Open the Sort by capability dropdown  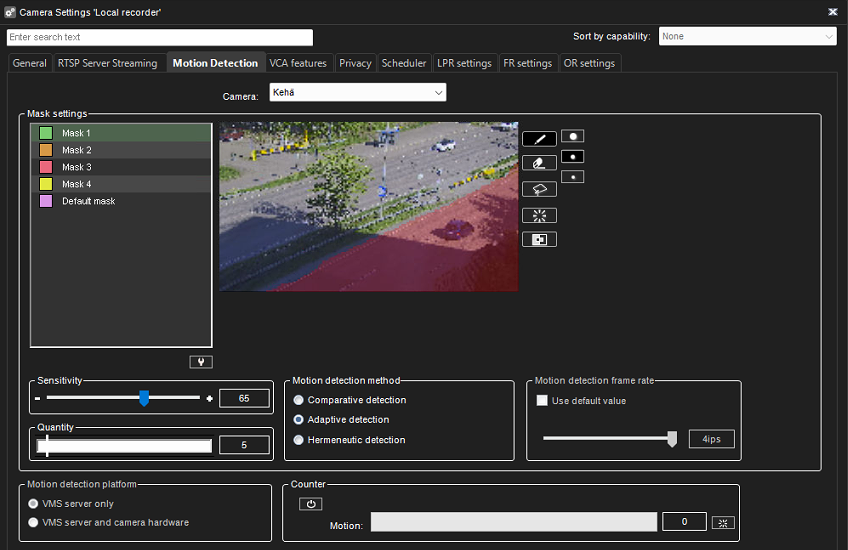(747, 36)
